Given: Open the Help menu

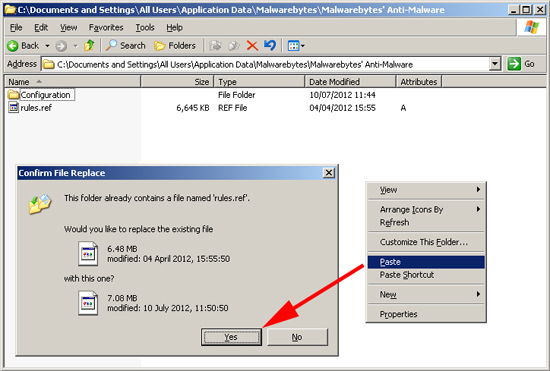Looking at the screenshot, I should (x=174, y=27).
